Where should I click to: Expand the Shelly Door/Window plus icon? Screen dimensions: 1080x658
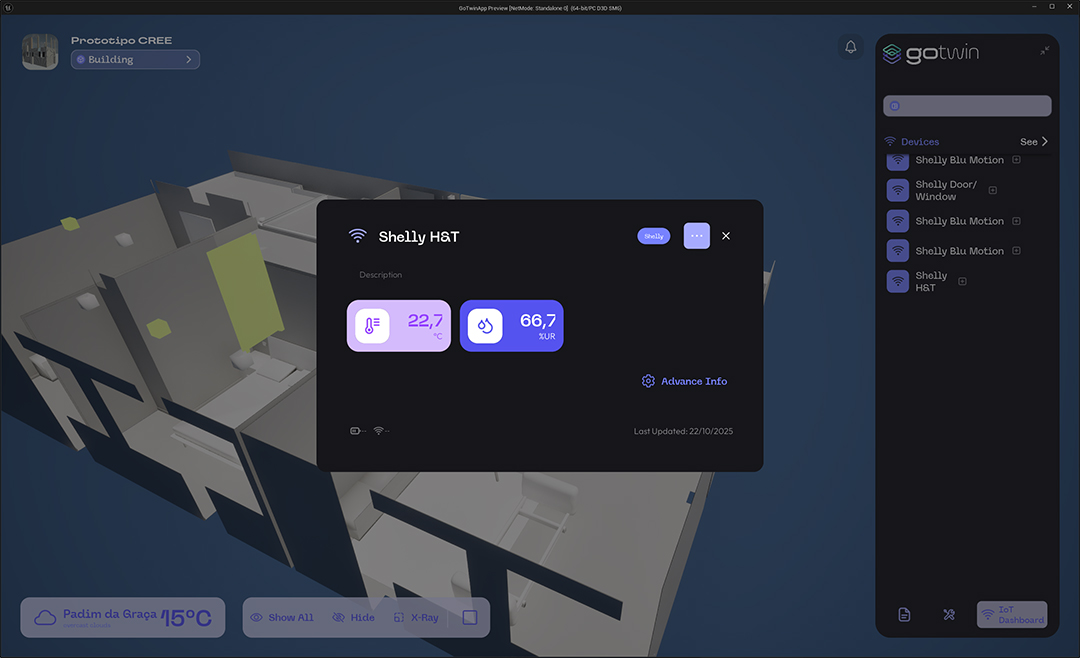(993, 190)
